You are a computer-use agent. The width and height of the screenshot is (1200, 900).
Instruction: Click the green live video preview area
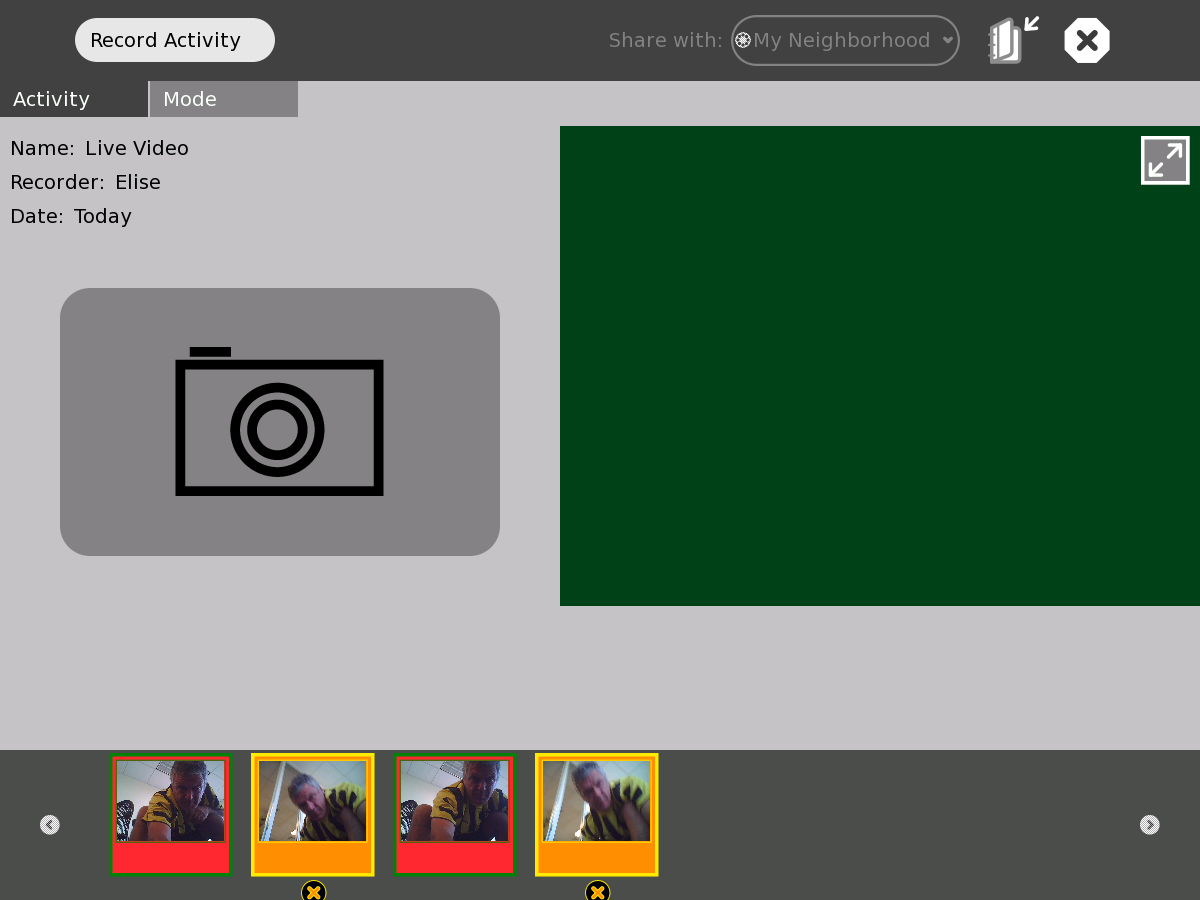coord(860,380)
